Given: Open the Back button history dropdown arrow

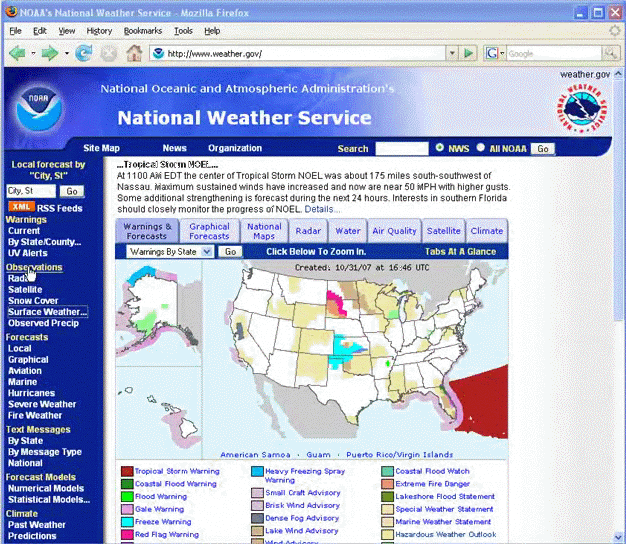Looking at the screenshot, I should [33, 53].
